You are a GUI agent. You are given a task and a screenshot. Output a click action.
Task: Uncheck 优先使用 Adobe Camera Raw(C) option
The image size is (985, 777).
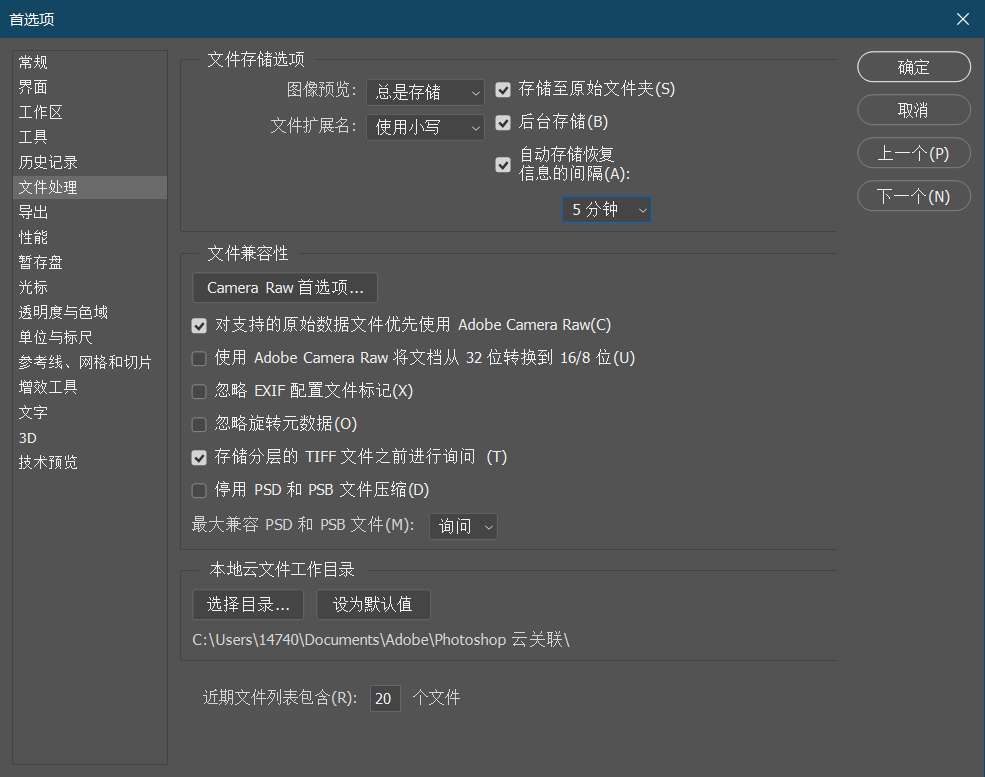pos(199,325)
